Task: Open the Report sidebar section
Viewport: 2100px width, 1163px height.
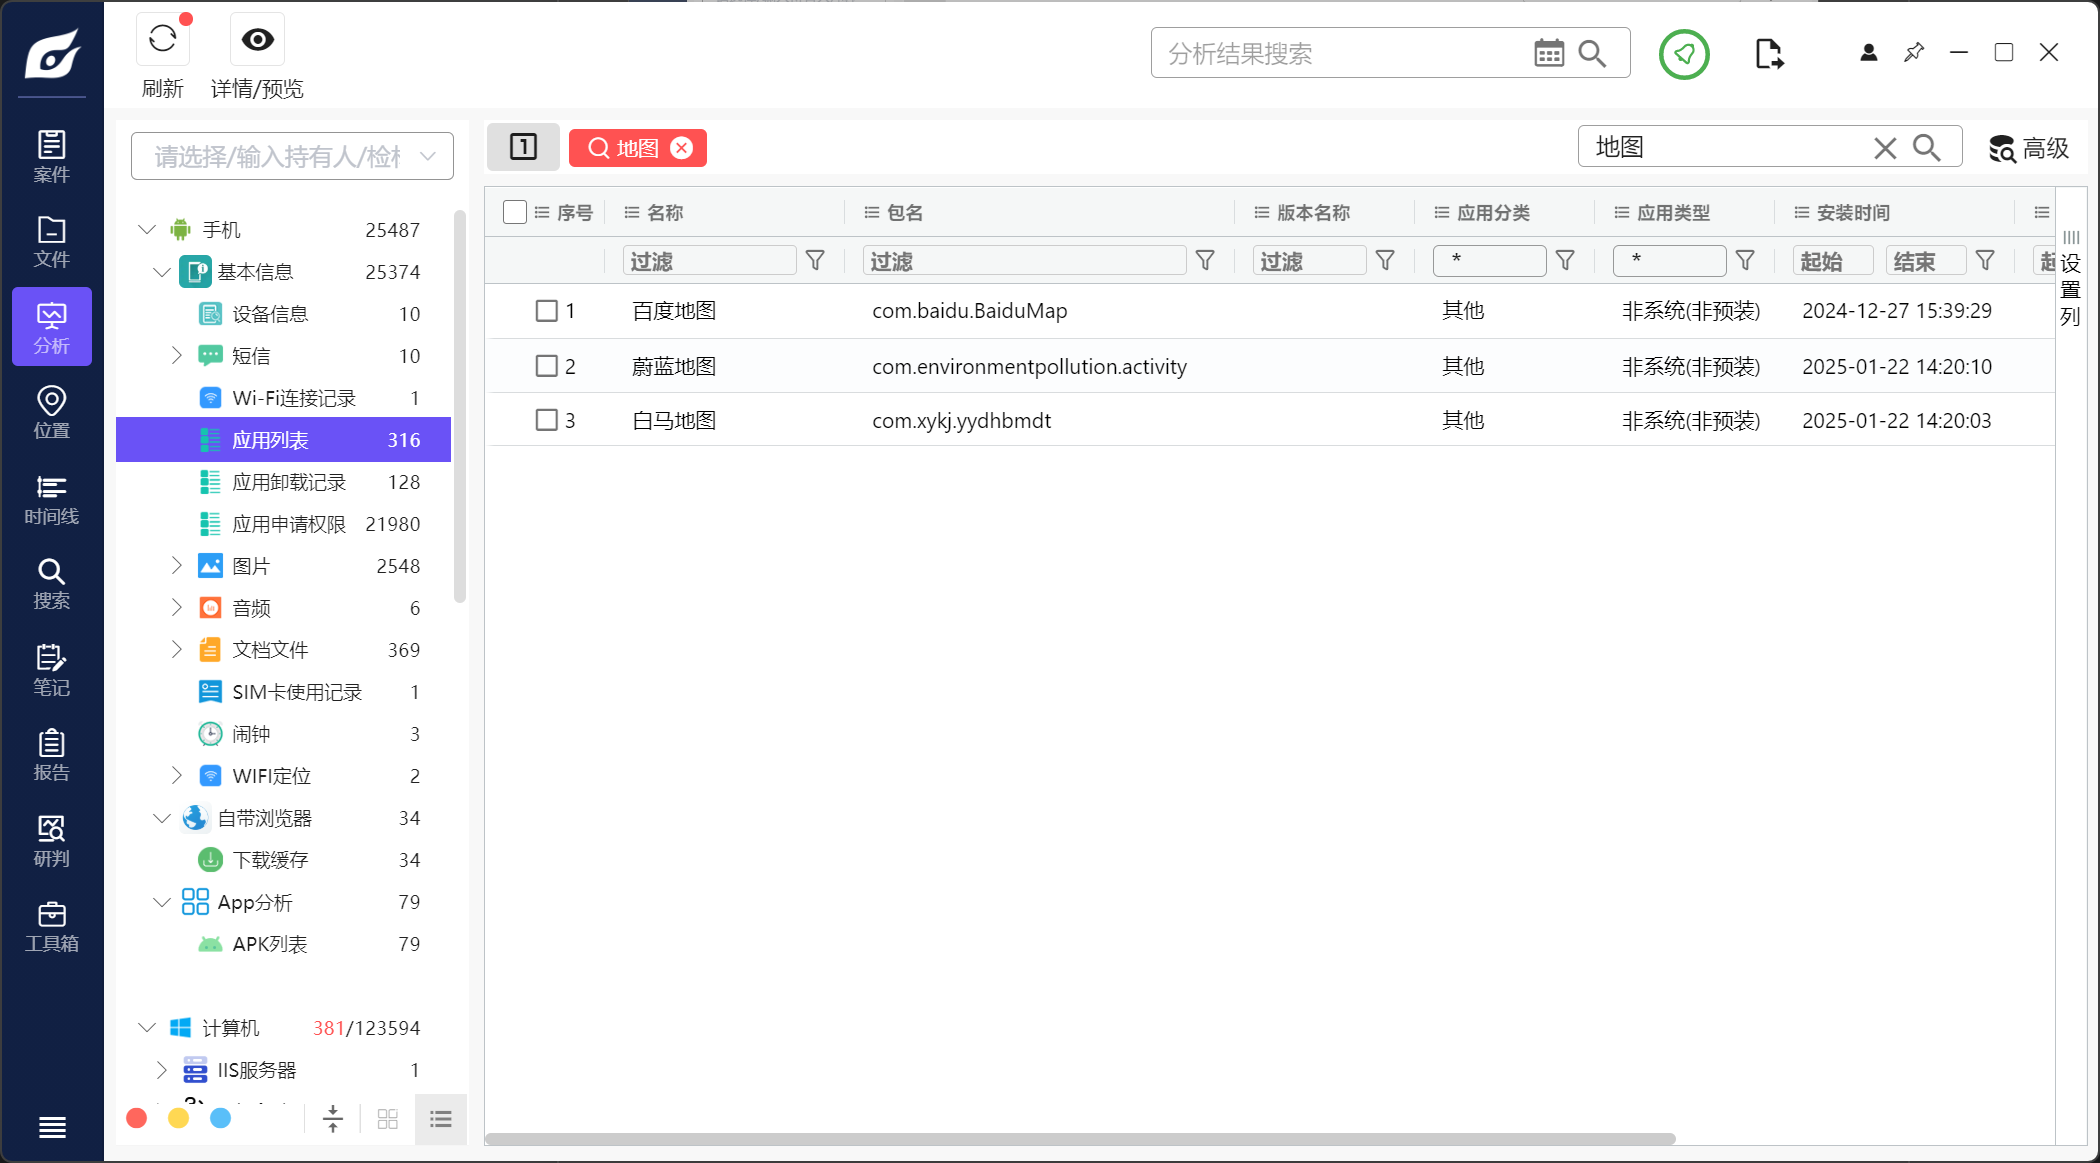Action: tap(52, 755)
